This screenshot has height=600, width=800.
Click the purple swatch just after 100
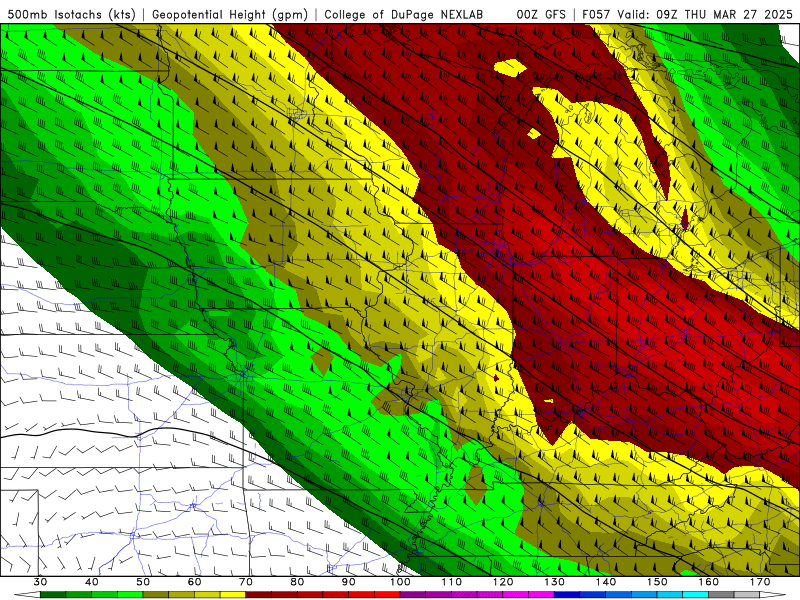(413, 595)
